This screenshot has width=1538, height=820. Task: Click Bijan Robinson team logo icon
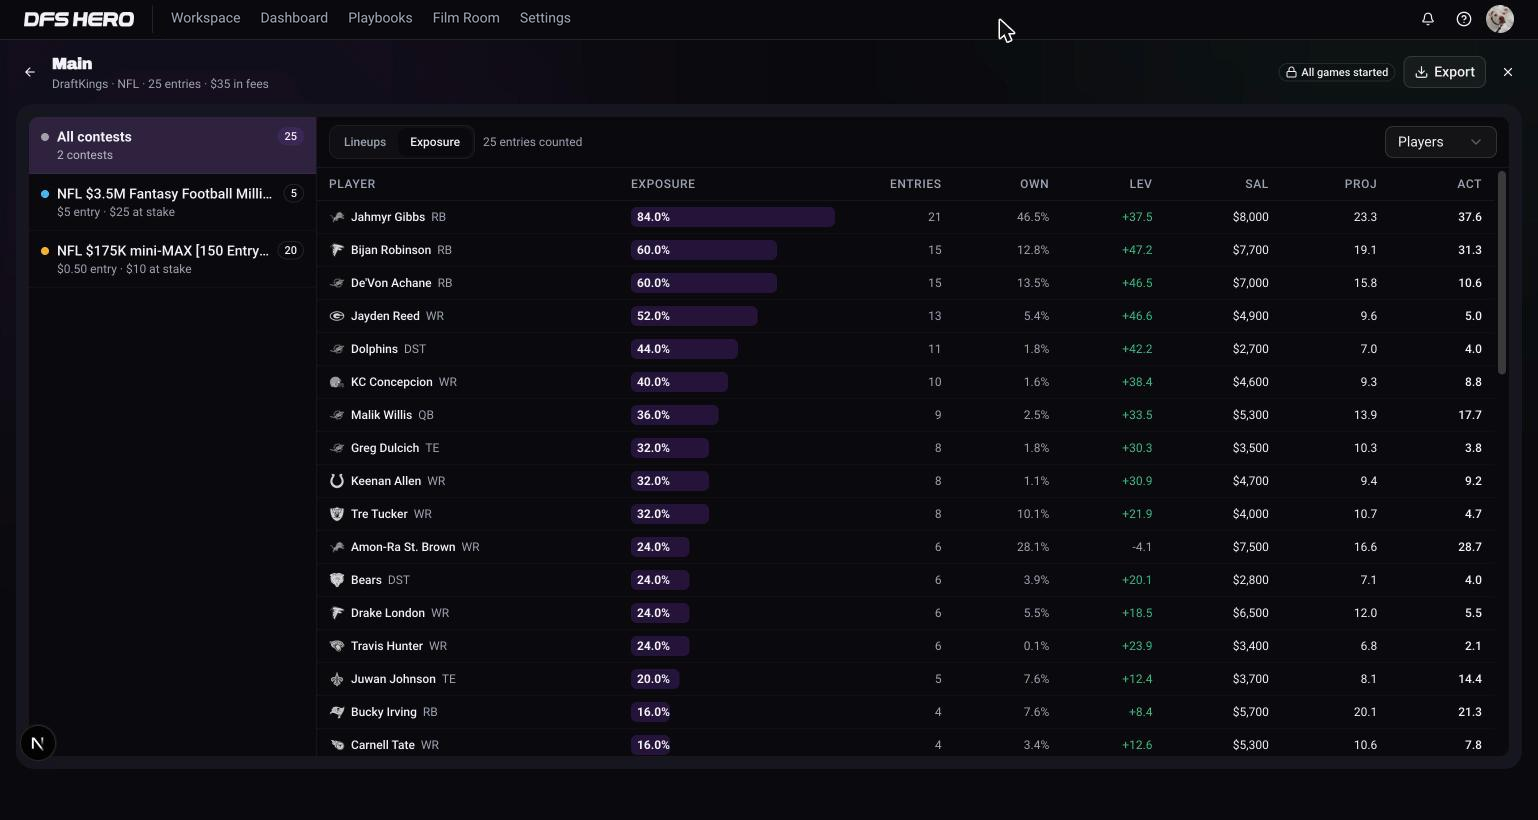pos(337,250)
